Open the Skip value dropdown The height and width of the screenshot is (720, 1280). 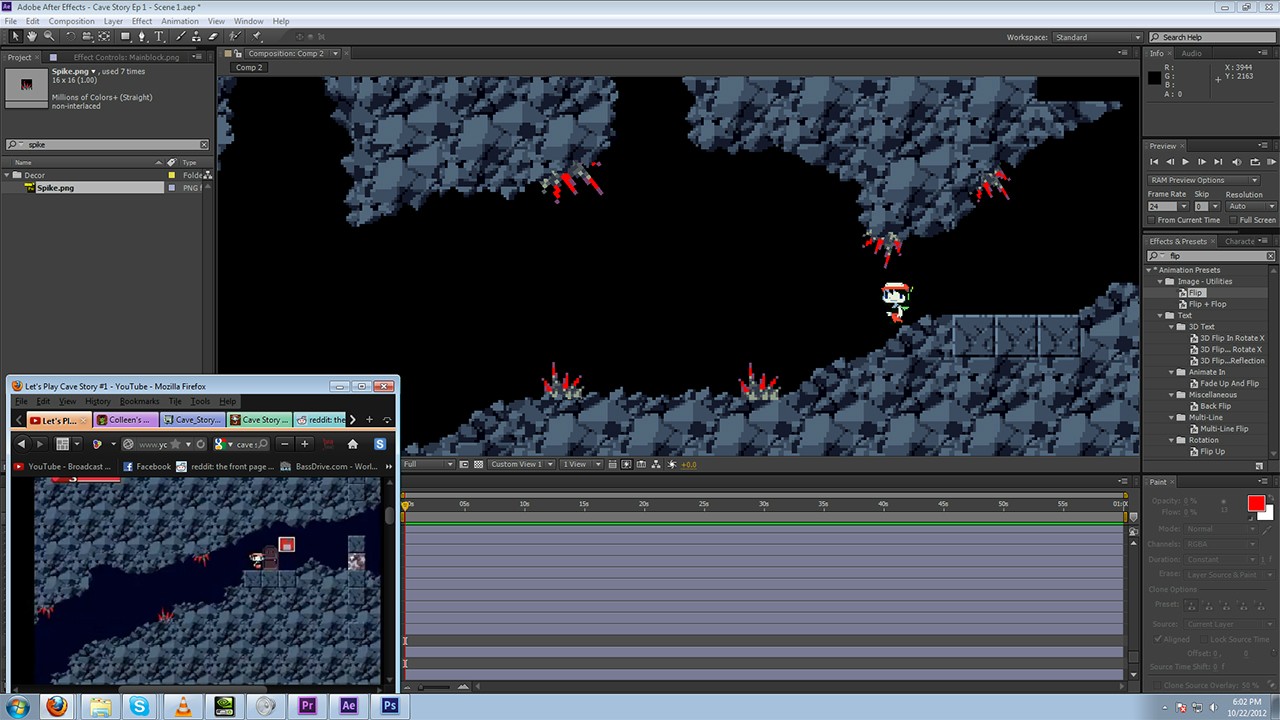coord(1215,206)
